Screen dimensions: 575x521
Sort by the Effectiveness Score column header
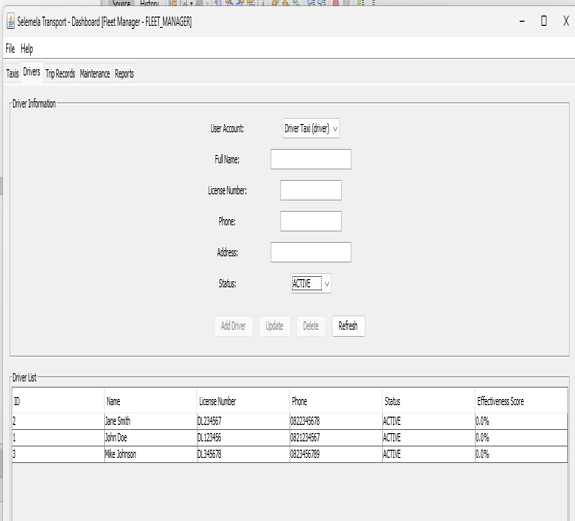tap(521, 401)
